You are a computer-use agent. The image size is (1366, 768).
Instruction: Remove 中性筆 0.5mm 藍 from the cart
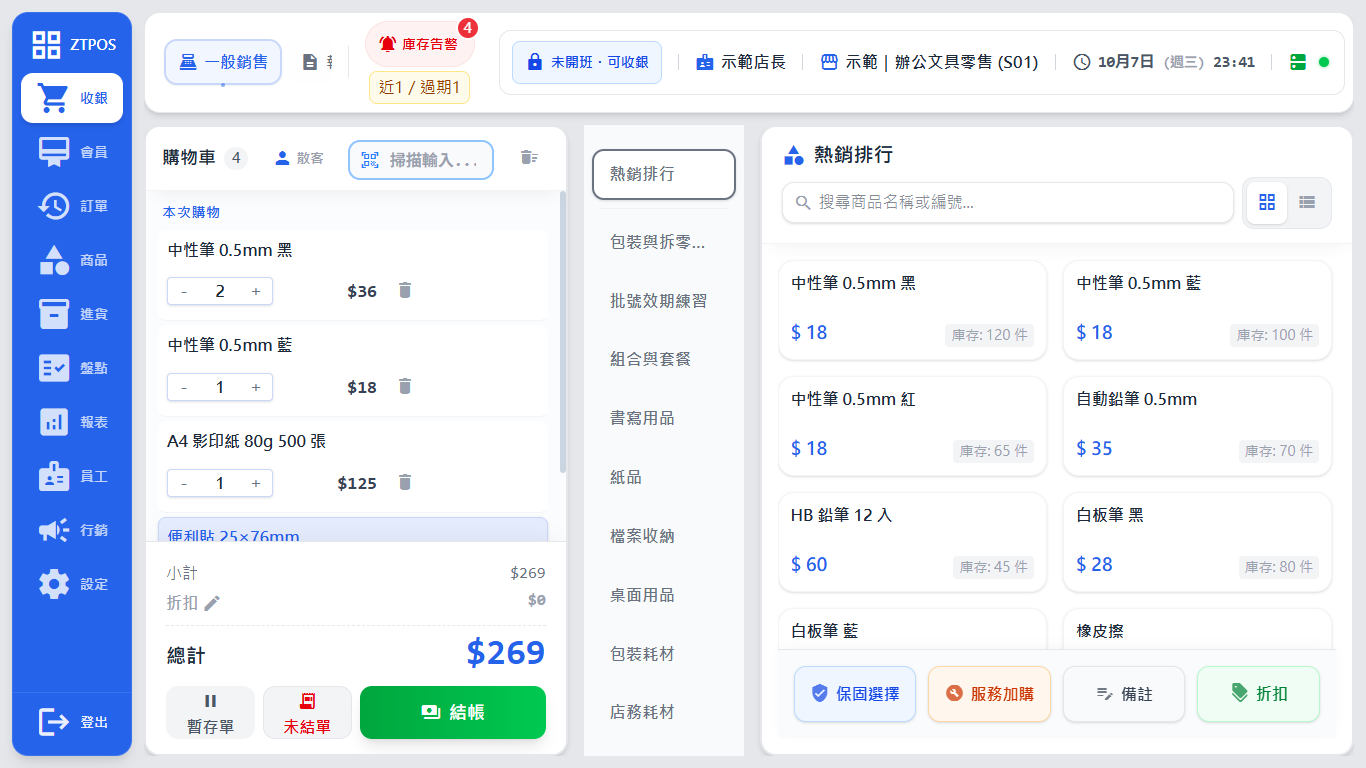click(x=405, y=386)
